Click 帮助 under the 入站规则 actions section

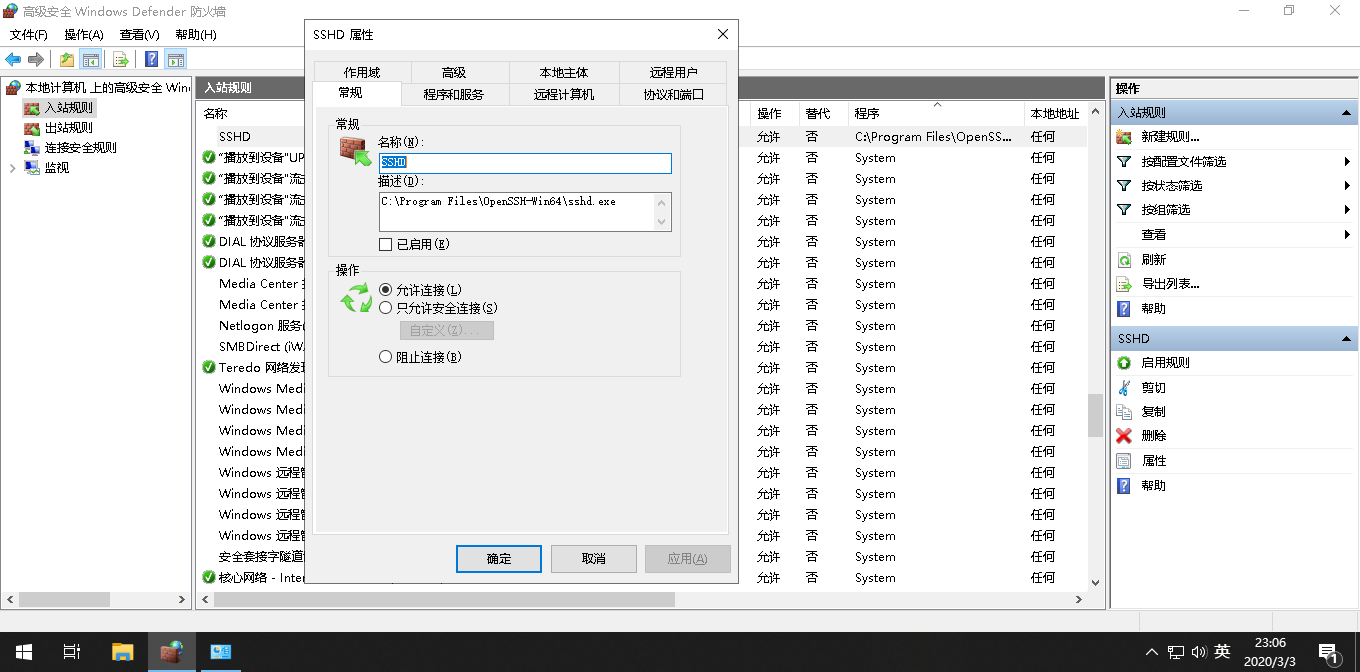pos(1153,309)
